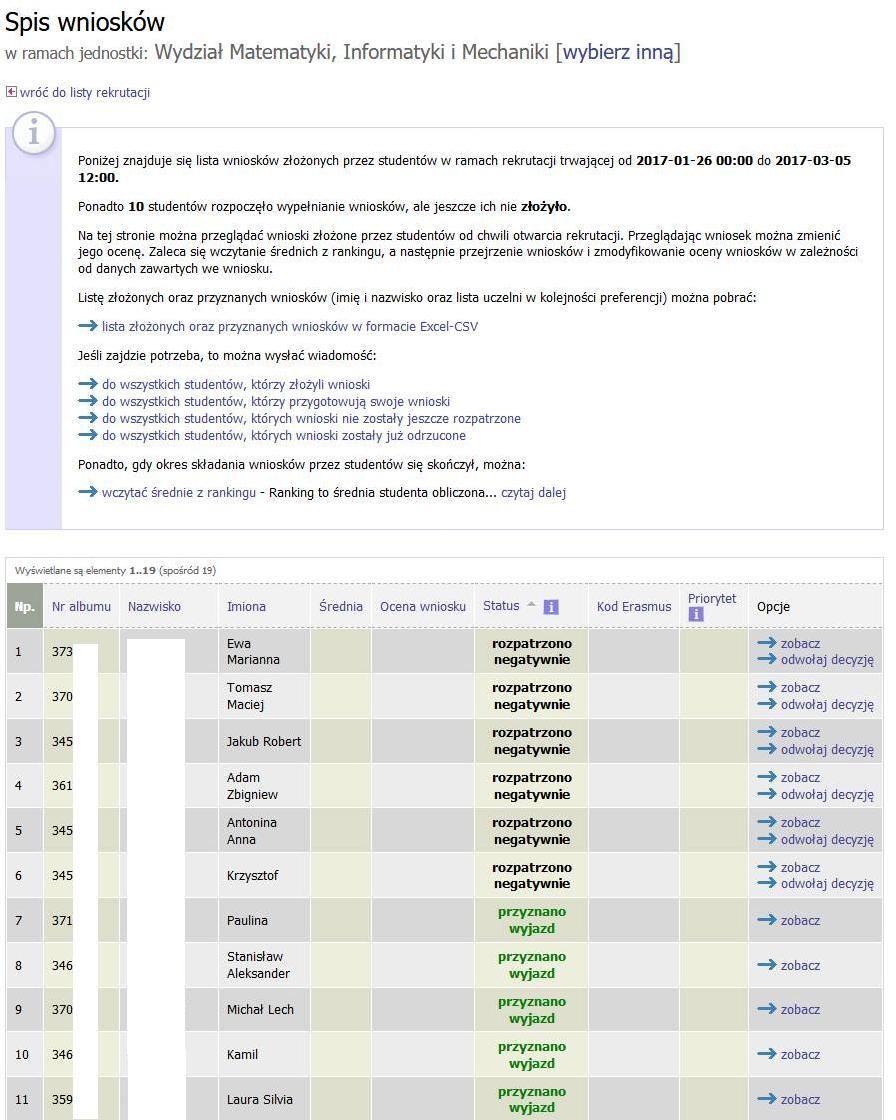Revoke the decision for Adam Zbigniew
Image resolution: width=896 pixels, height=1120 pixels.
pos(827,795)
